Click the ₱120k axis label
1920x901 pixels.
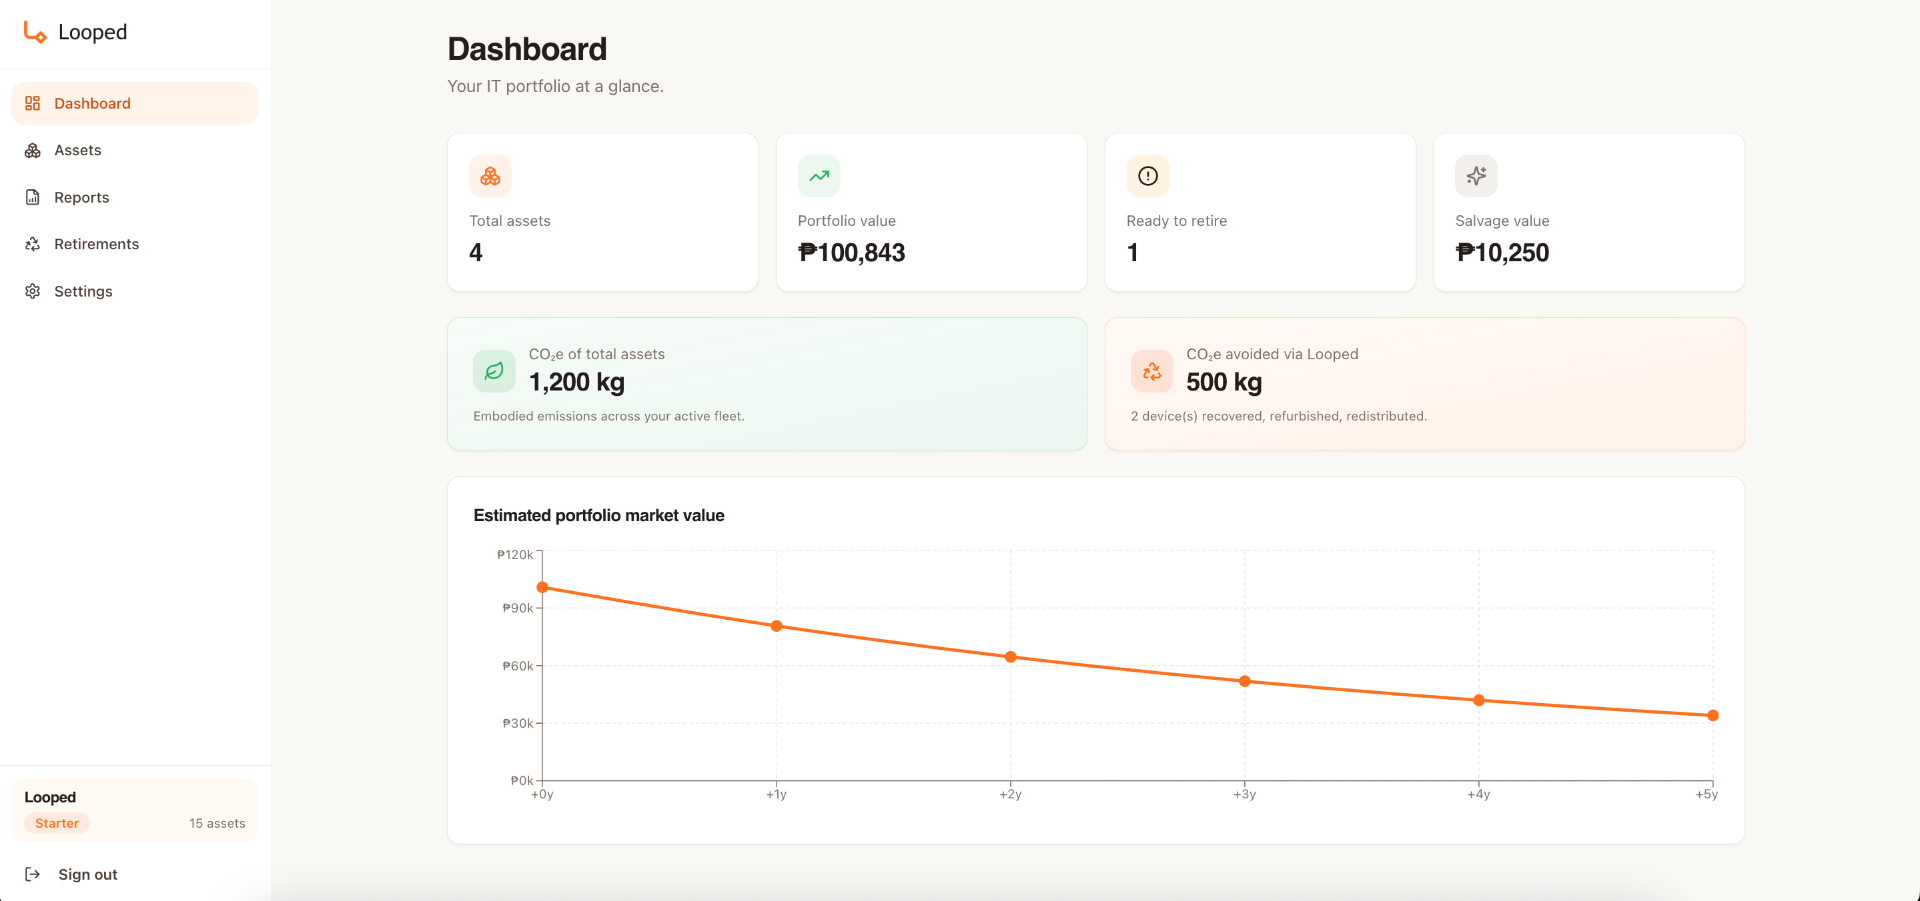pos(515,555)
